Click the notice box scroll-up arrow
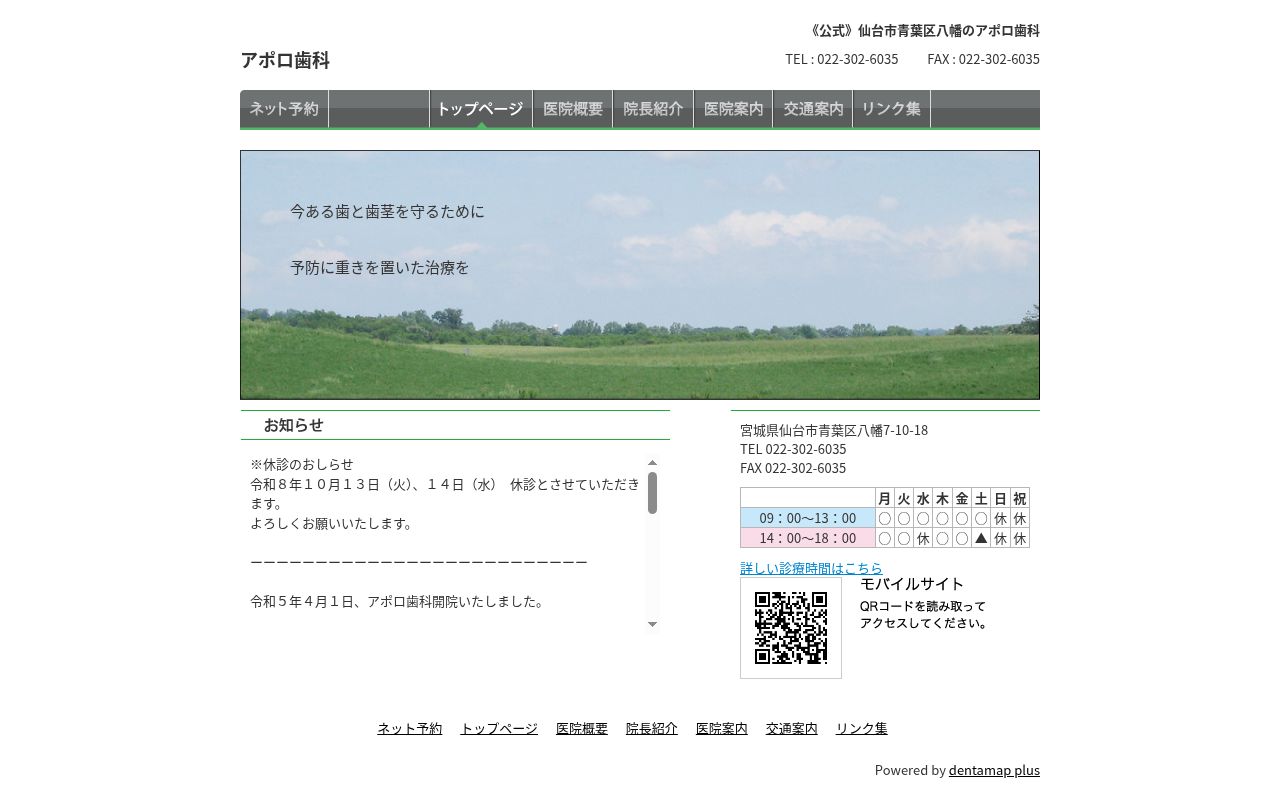 click(x=652, y=463)
